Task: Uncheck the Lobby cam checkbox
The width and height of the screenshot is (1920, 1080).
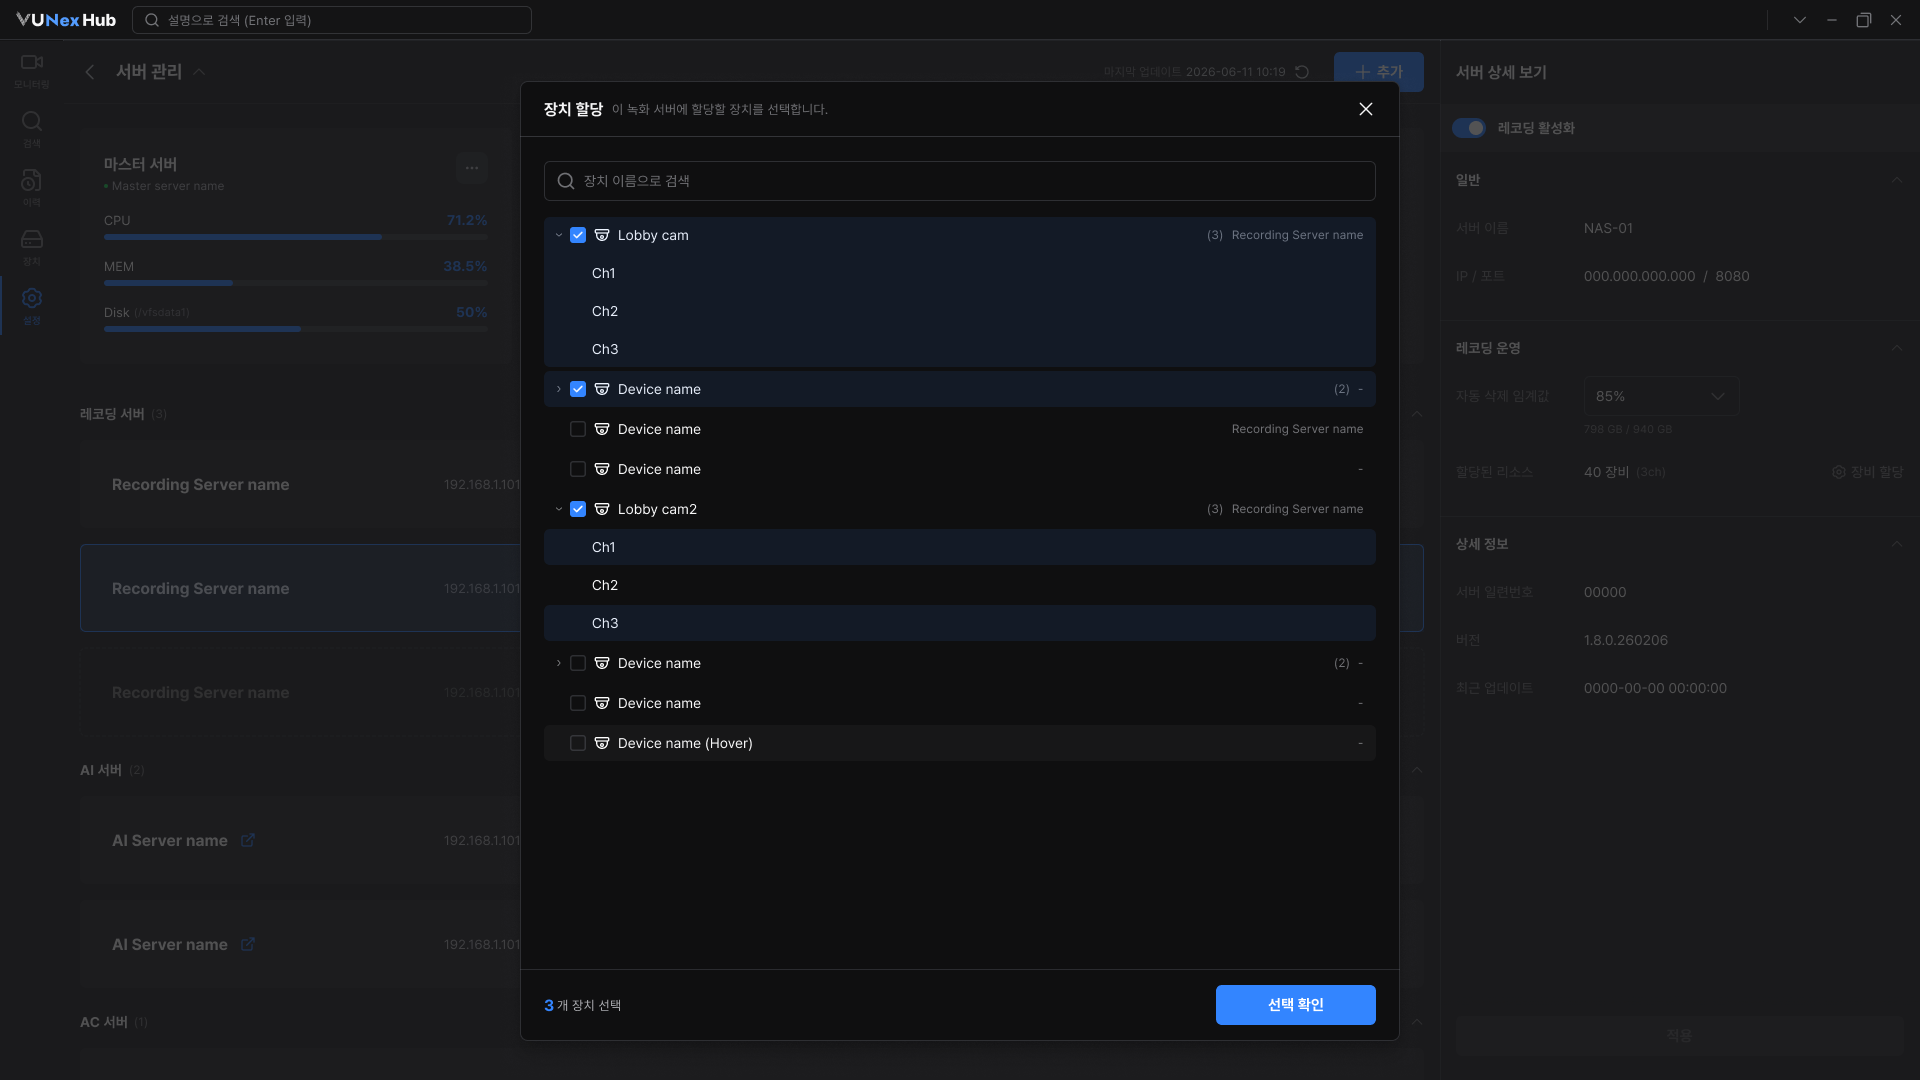Action: tap(578, 235)
